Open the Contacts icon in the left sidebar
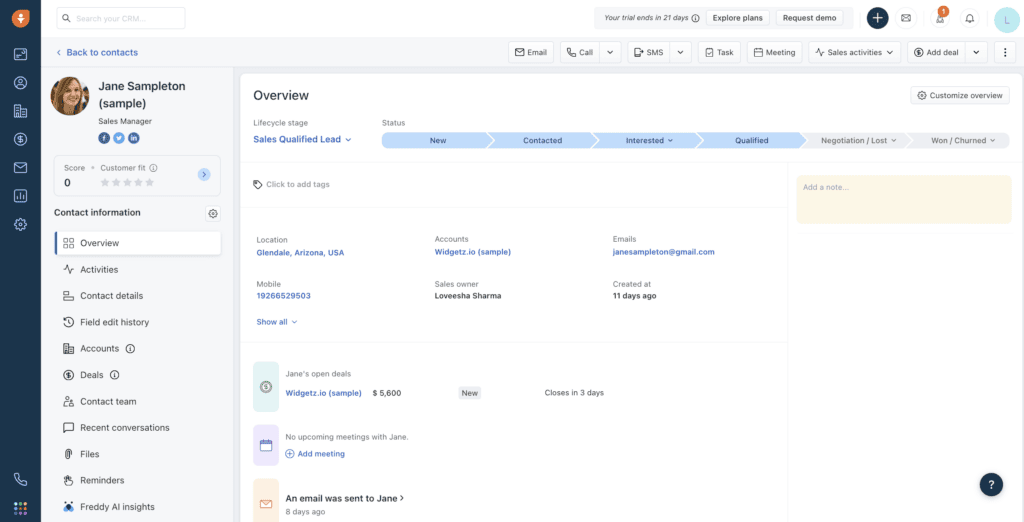 (20, 83)
